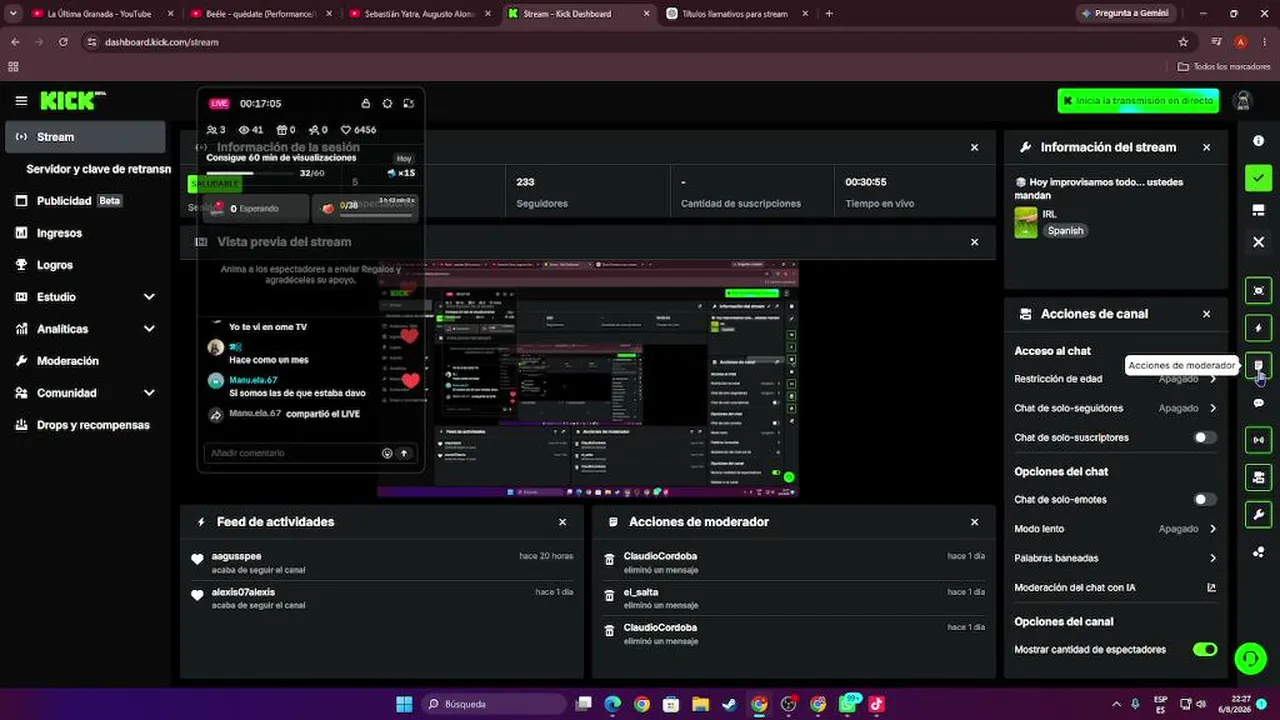Close the Información del stream panel
1280x720 pixels.
coord(1206,147)
